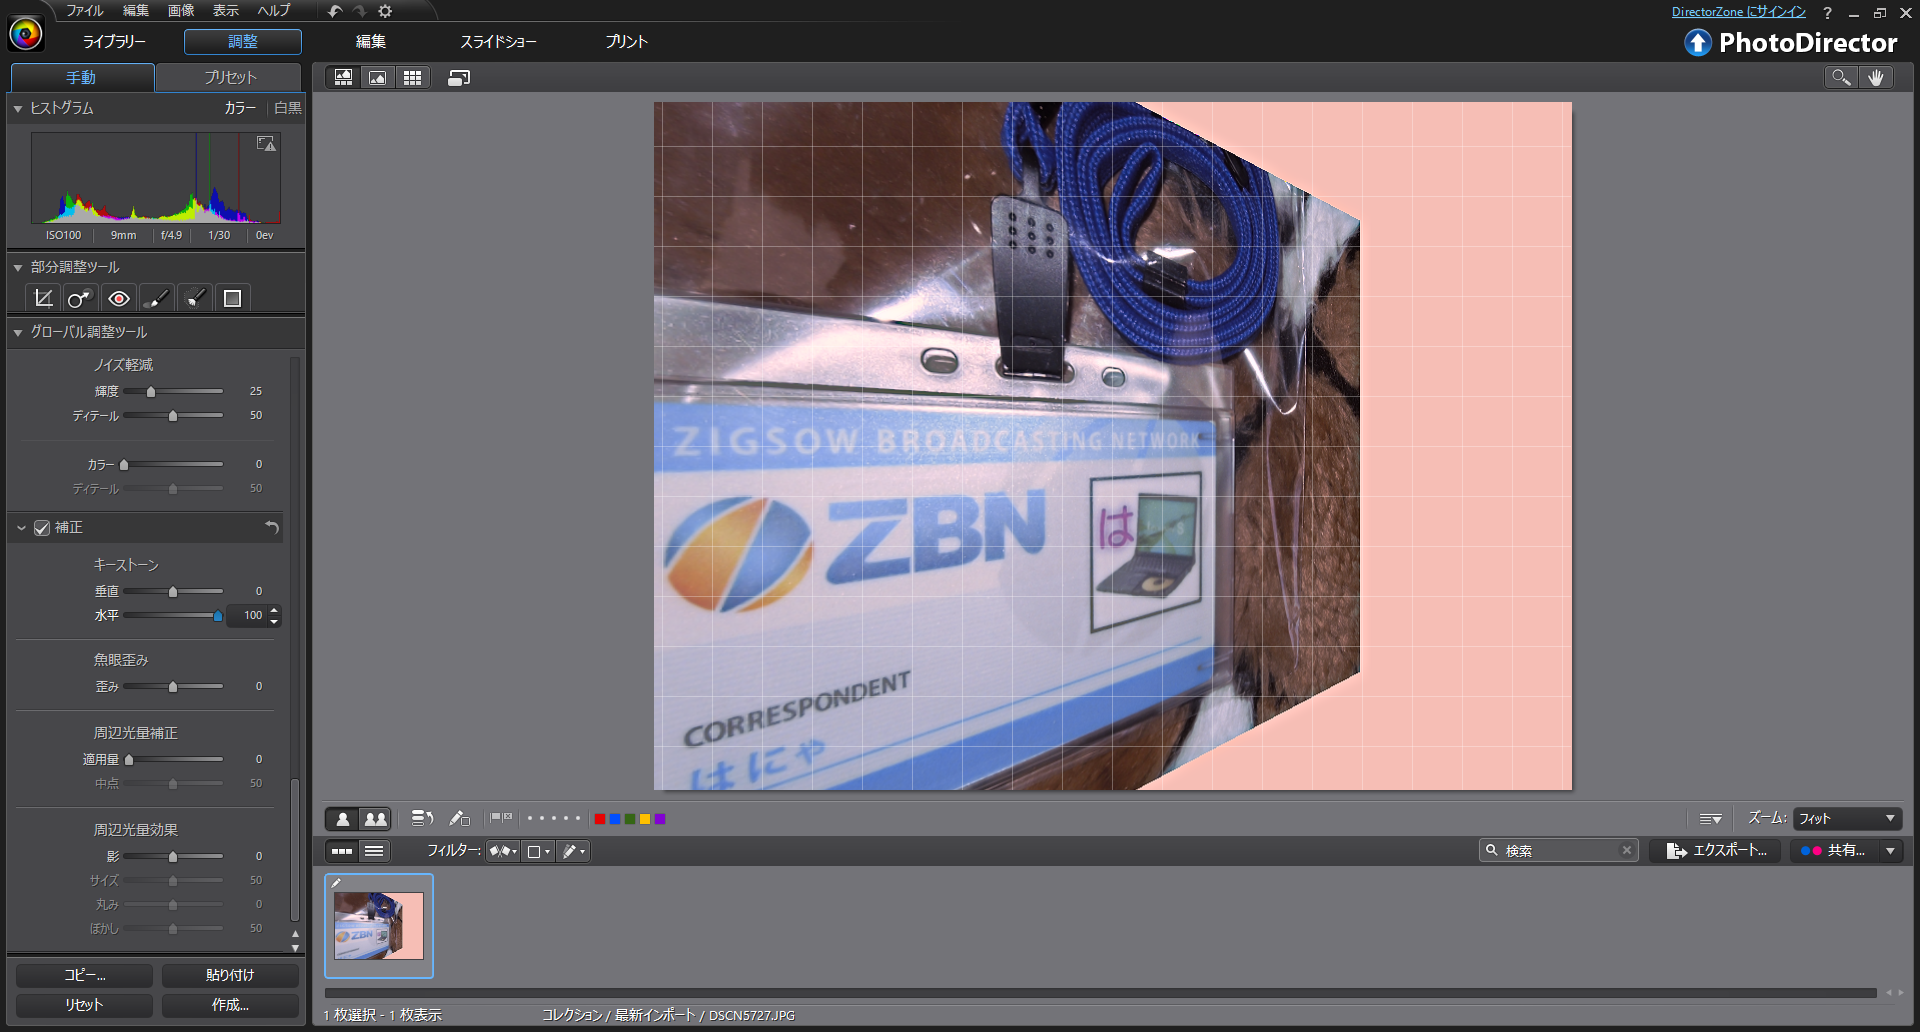Viewport: 1920px width, 1032px height.
Task: Click the 作成... button
Action: pos(230,1005)
